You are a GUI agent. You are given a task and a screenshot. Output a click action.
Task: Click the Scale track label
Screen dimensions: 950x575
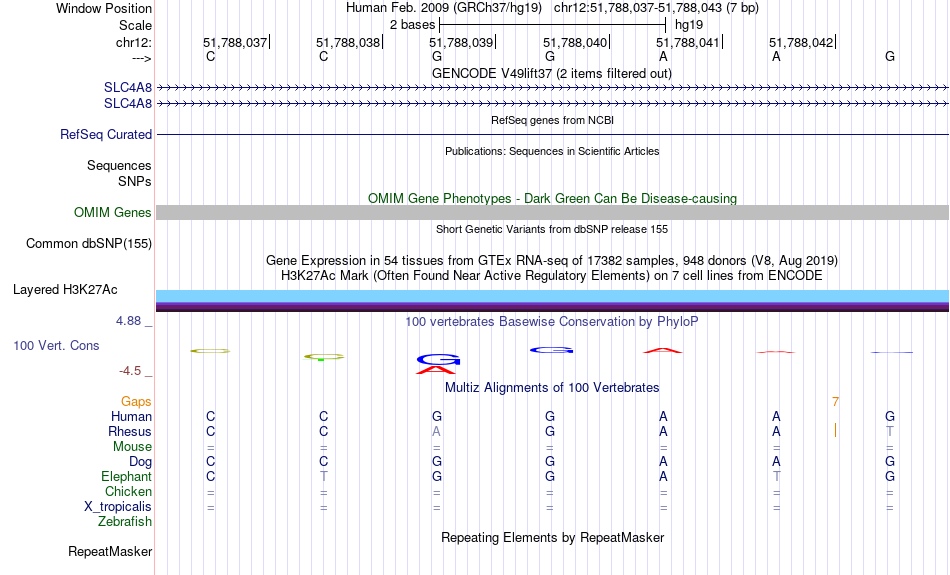click(135, 25)
